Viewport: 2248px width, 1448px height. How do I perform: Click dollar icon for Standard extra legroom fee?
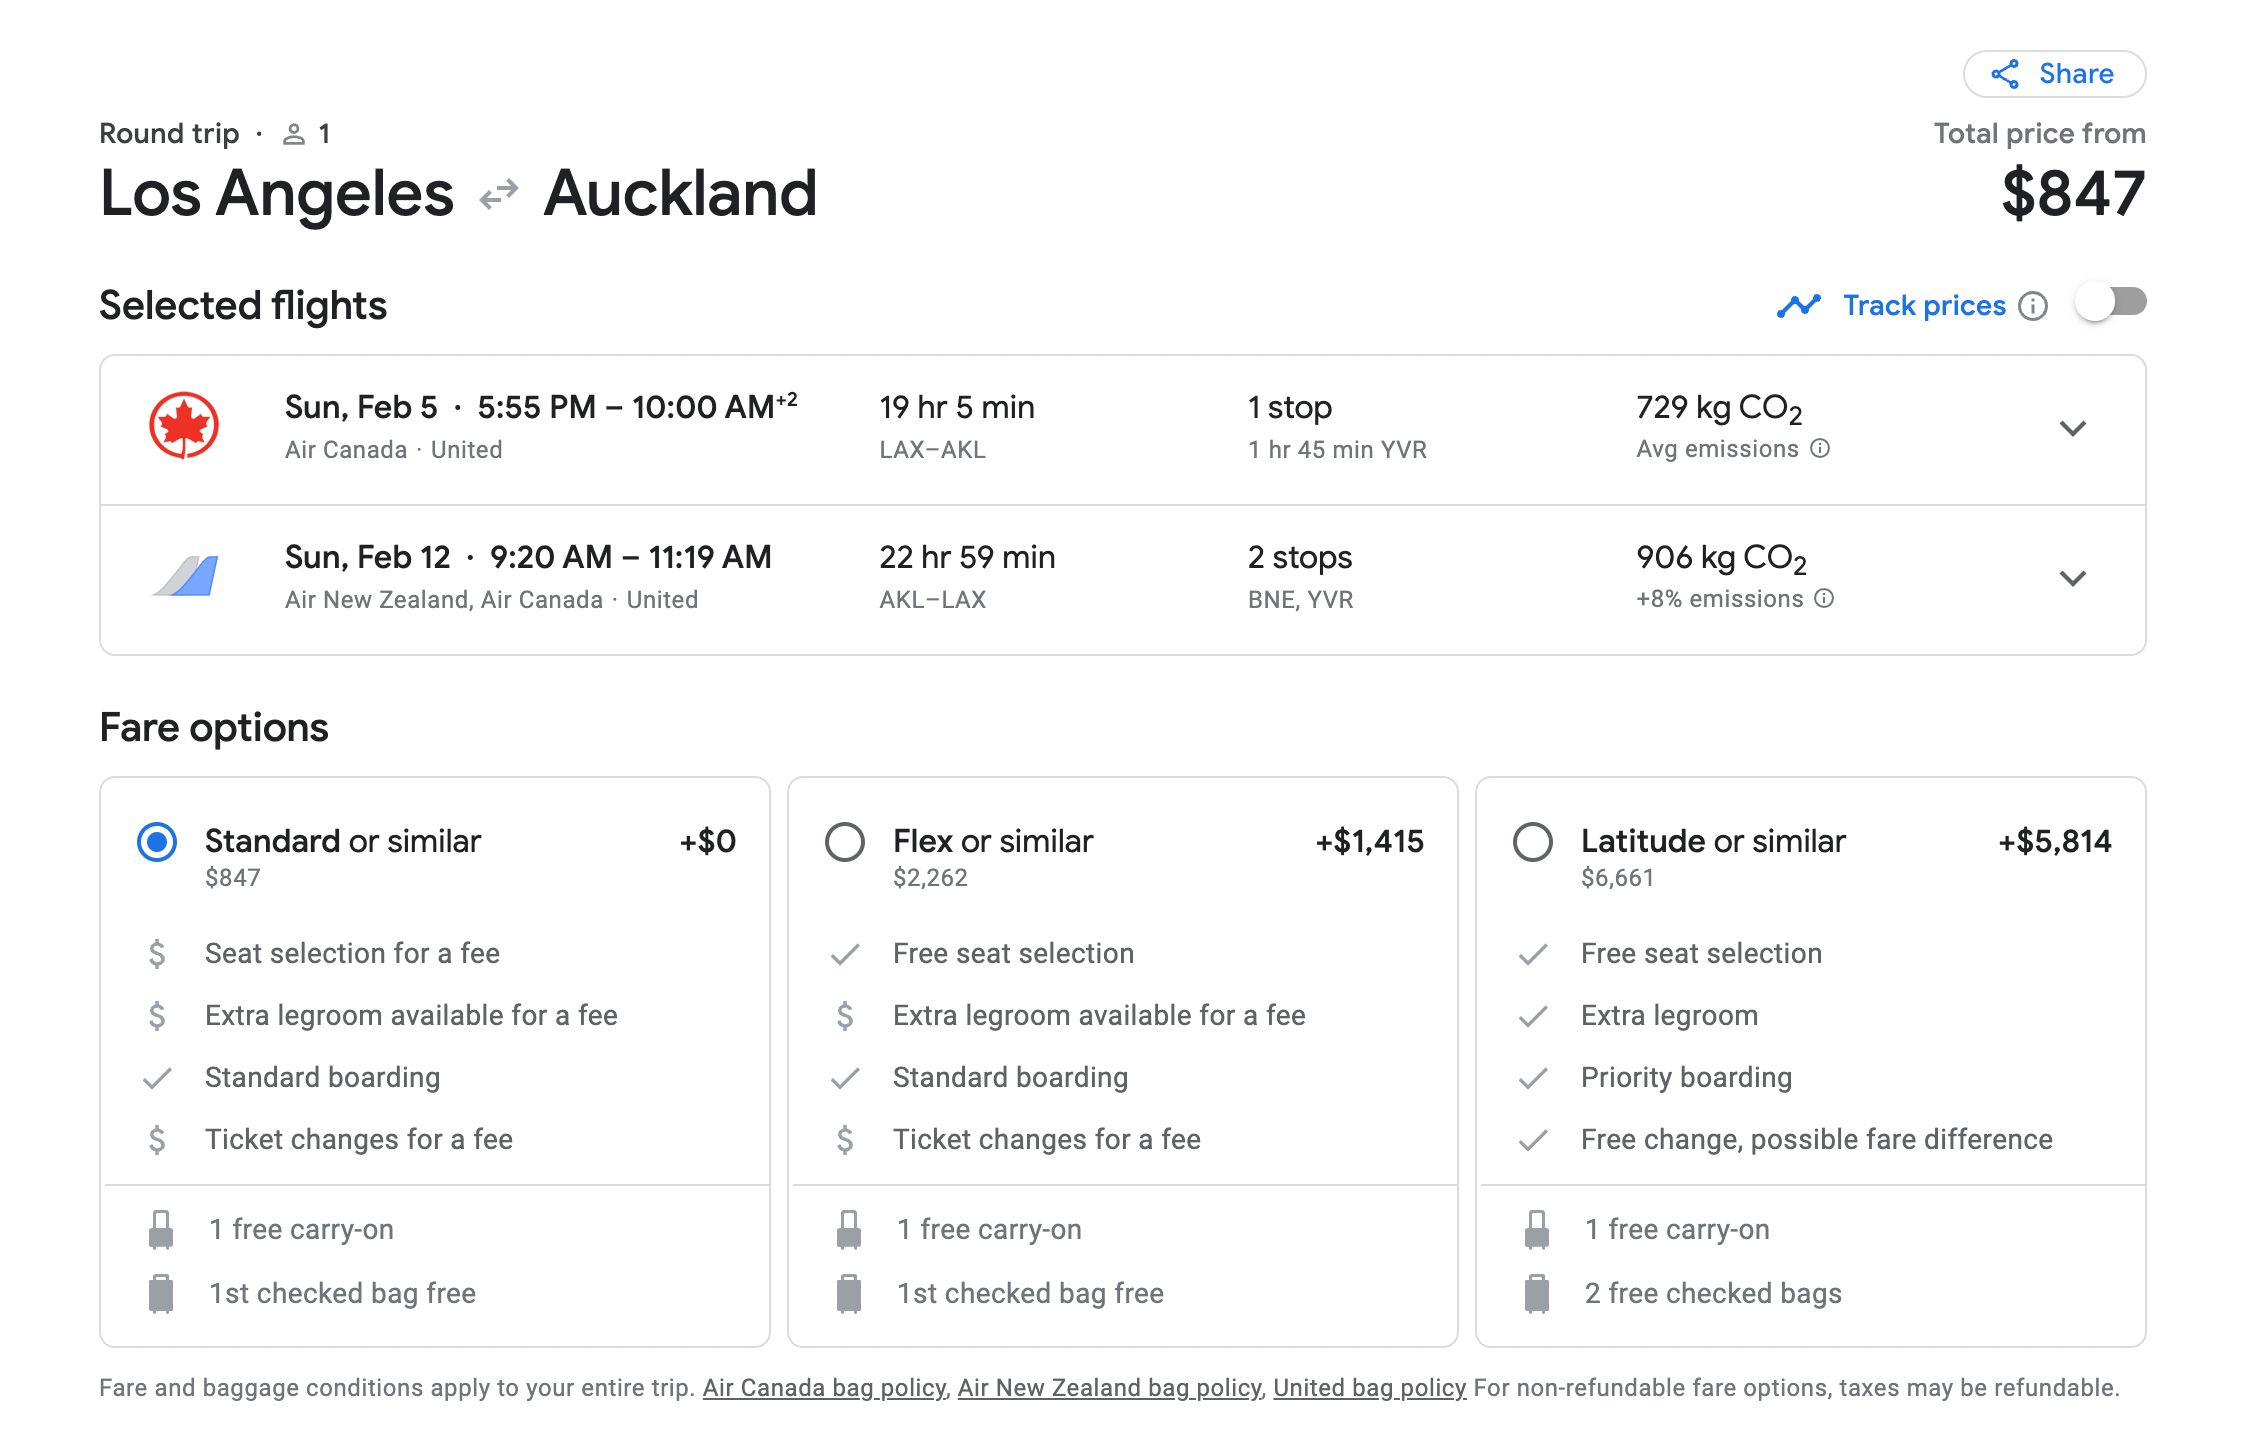coord(157,1016)
